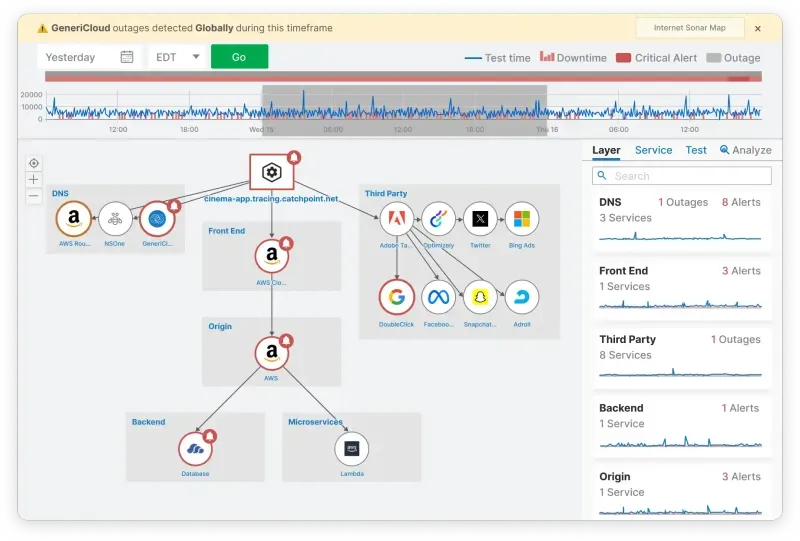Select the Twitter X node icon

pos(480,218)
